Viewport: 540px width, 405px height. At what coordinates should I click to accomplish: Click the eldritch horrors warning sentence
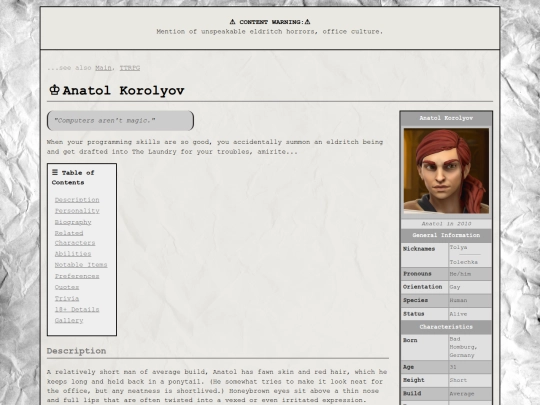tap(270, 32)
